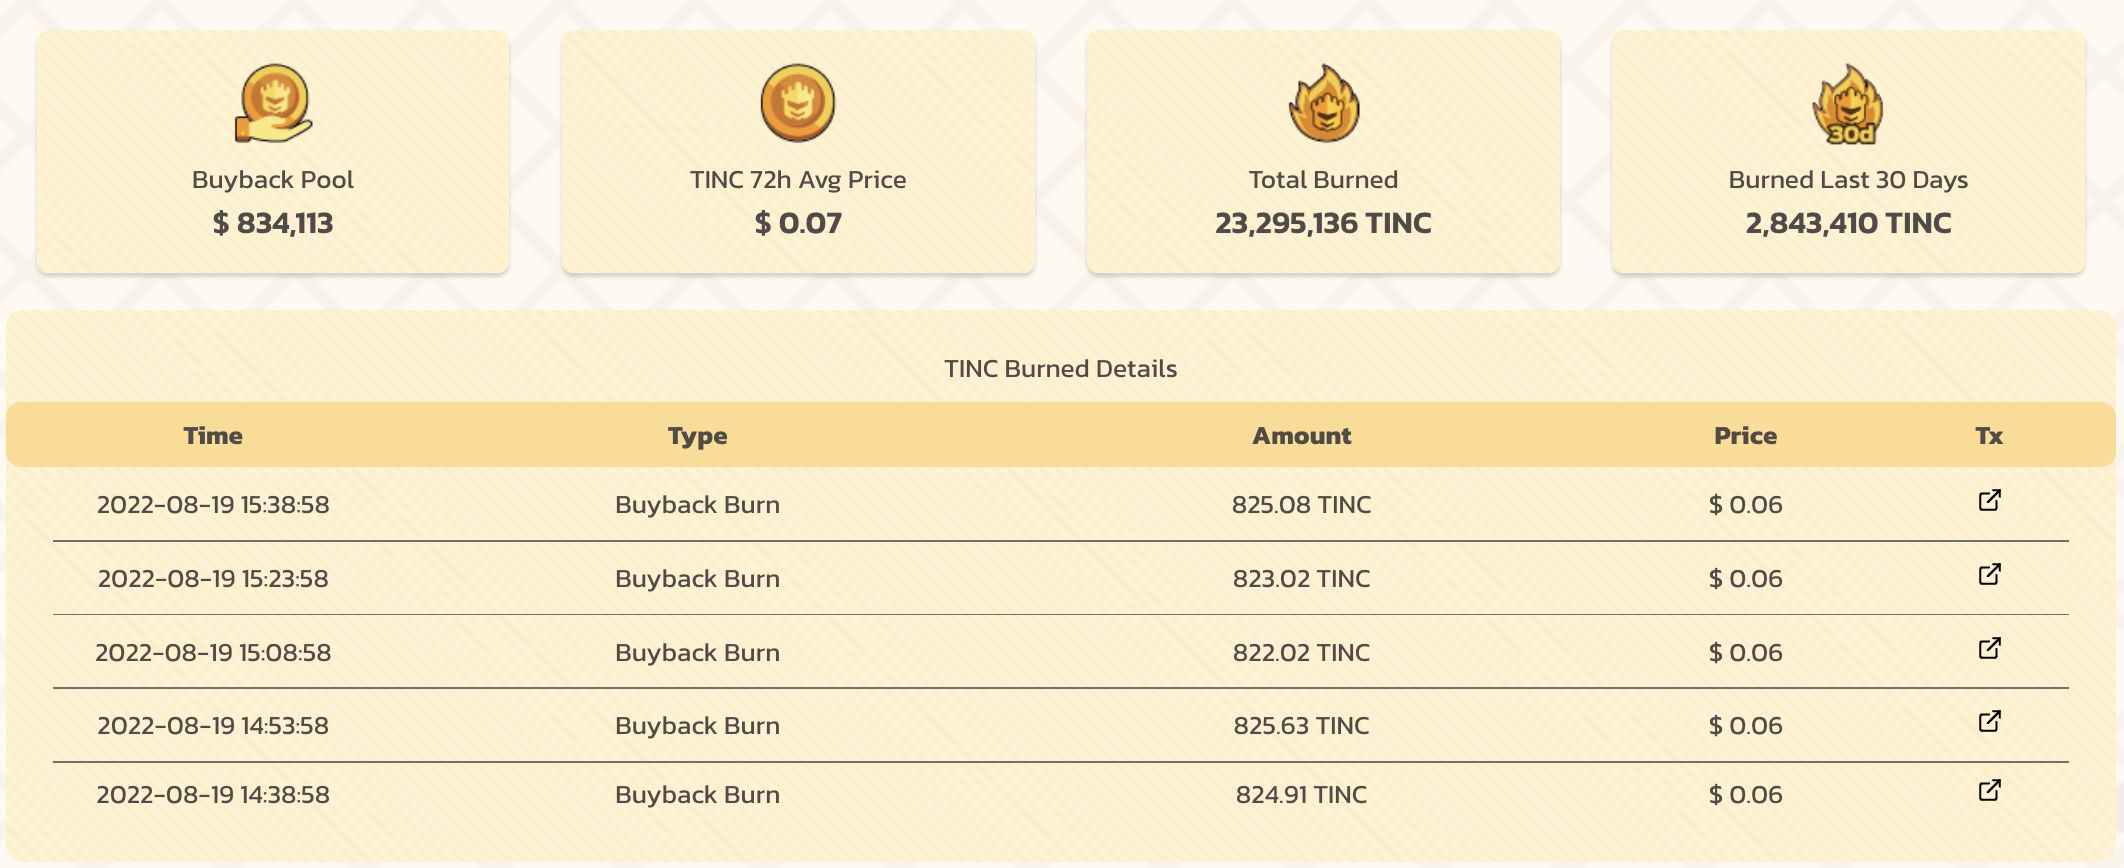Screen dimensions: 2124x868
Task: Open the Tx link for the 14:38:58 burn
Action: pos(1992,794)
